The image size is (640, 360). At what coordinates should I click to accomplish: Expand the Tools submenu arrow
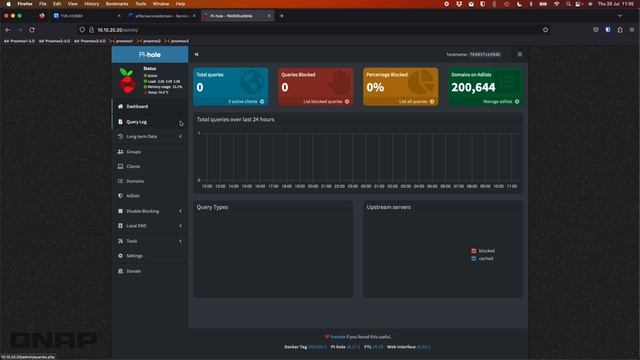coord(180,241)
